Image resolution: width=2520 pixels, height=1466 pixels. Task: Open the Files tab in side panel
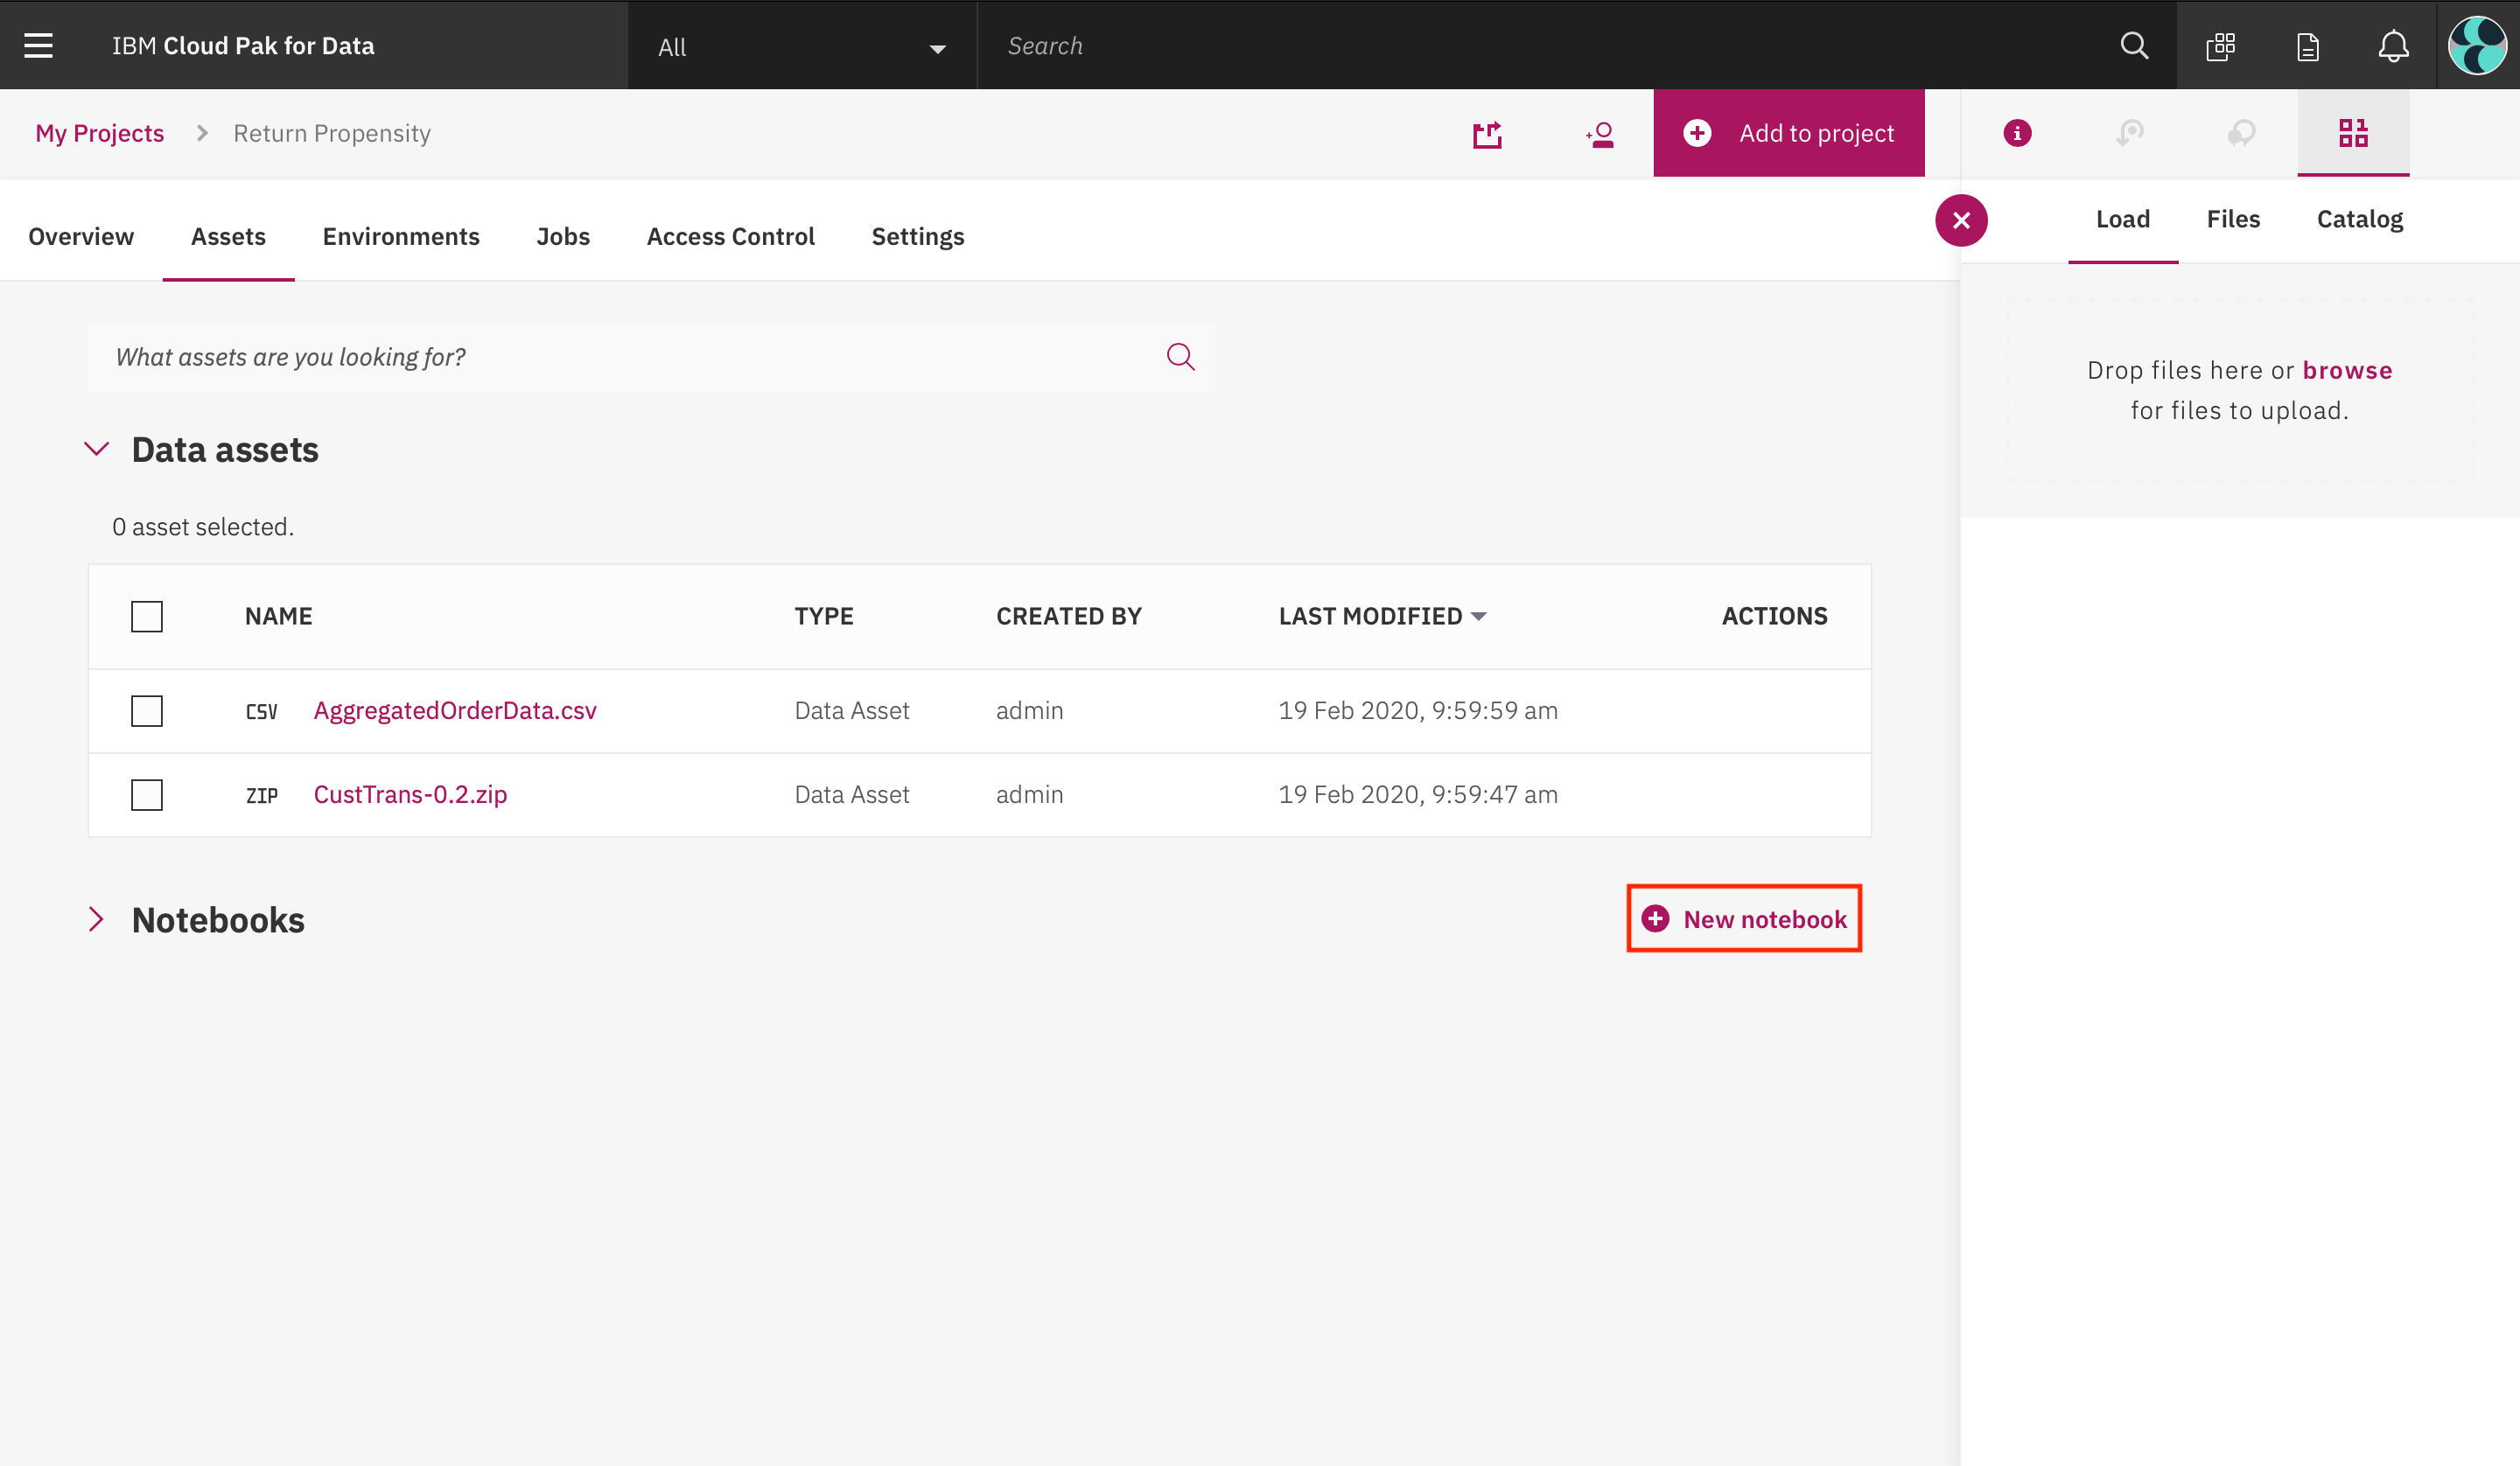(2232, 219)
